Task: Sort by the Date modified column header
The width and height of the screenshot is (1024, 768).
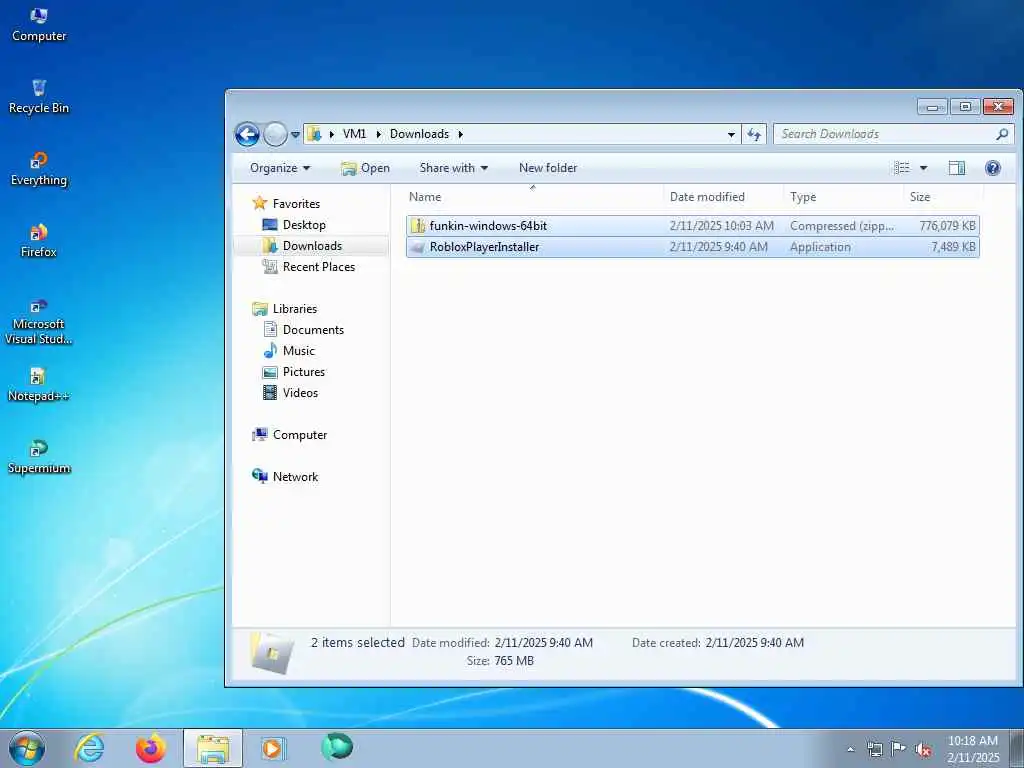Action: click(724, 197)
